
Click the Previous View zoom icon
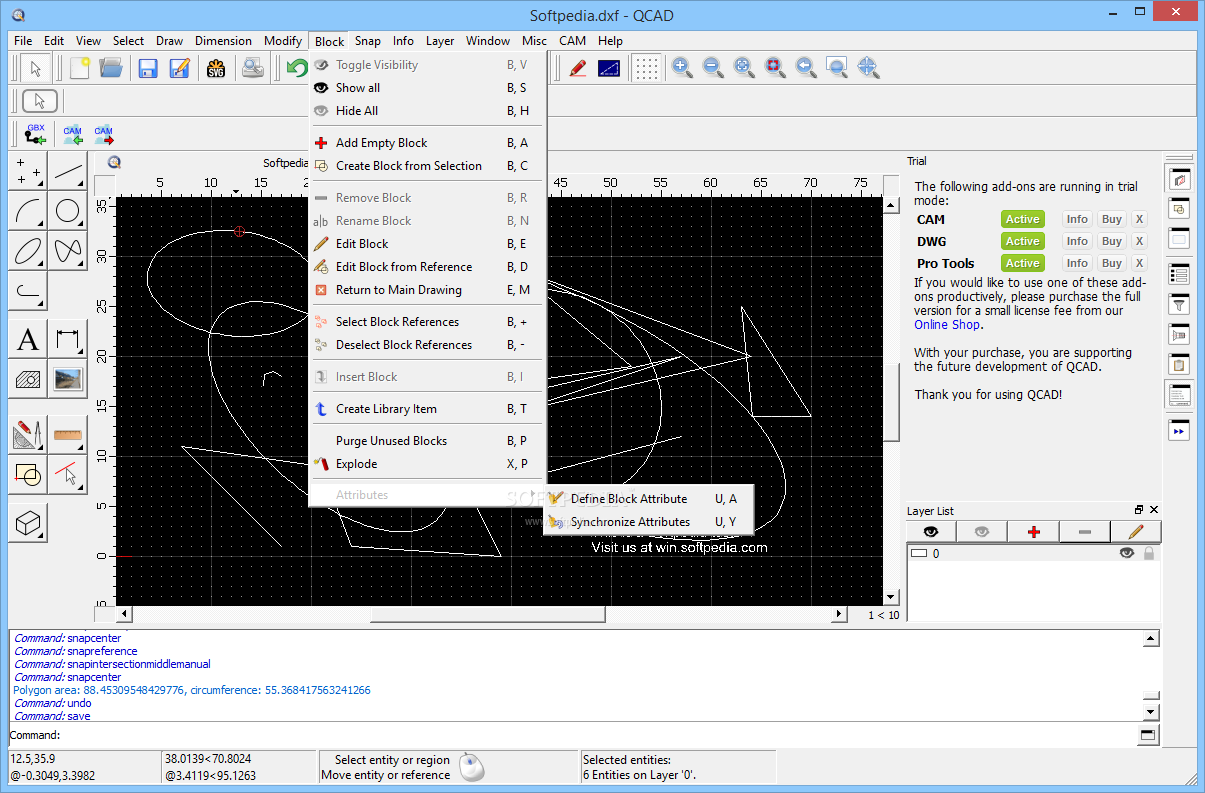[x=806, y=68]
